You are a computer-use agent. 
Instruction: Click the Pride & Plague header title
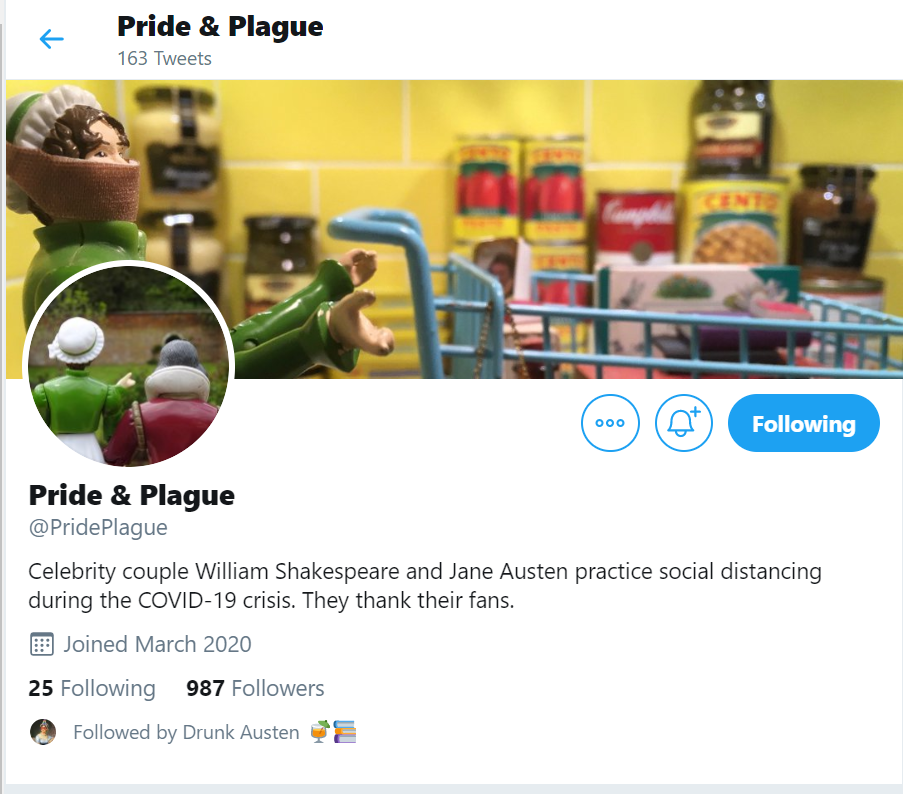pyautogui.click(x=220, y=26)
